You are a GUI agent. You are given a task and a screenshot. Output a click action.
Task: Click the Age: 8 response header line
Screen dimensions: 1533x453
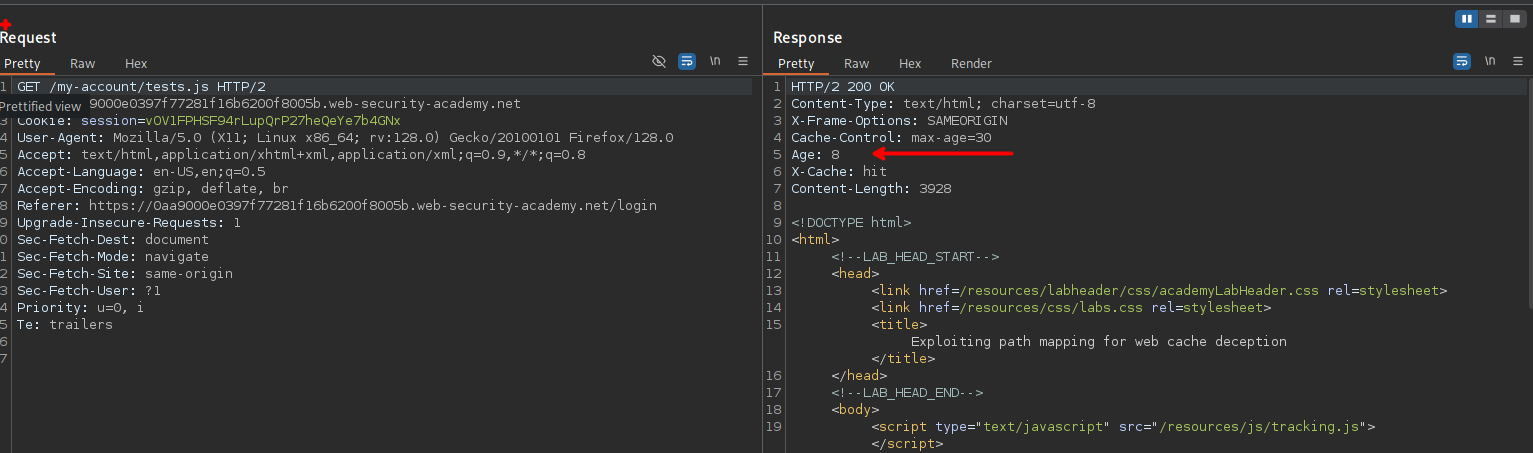tap(815, 155)
